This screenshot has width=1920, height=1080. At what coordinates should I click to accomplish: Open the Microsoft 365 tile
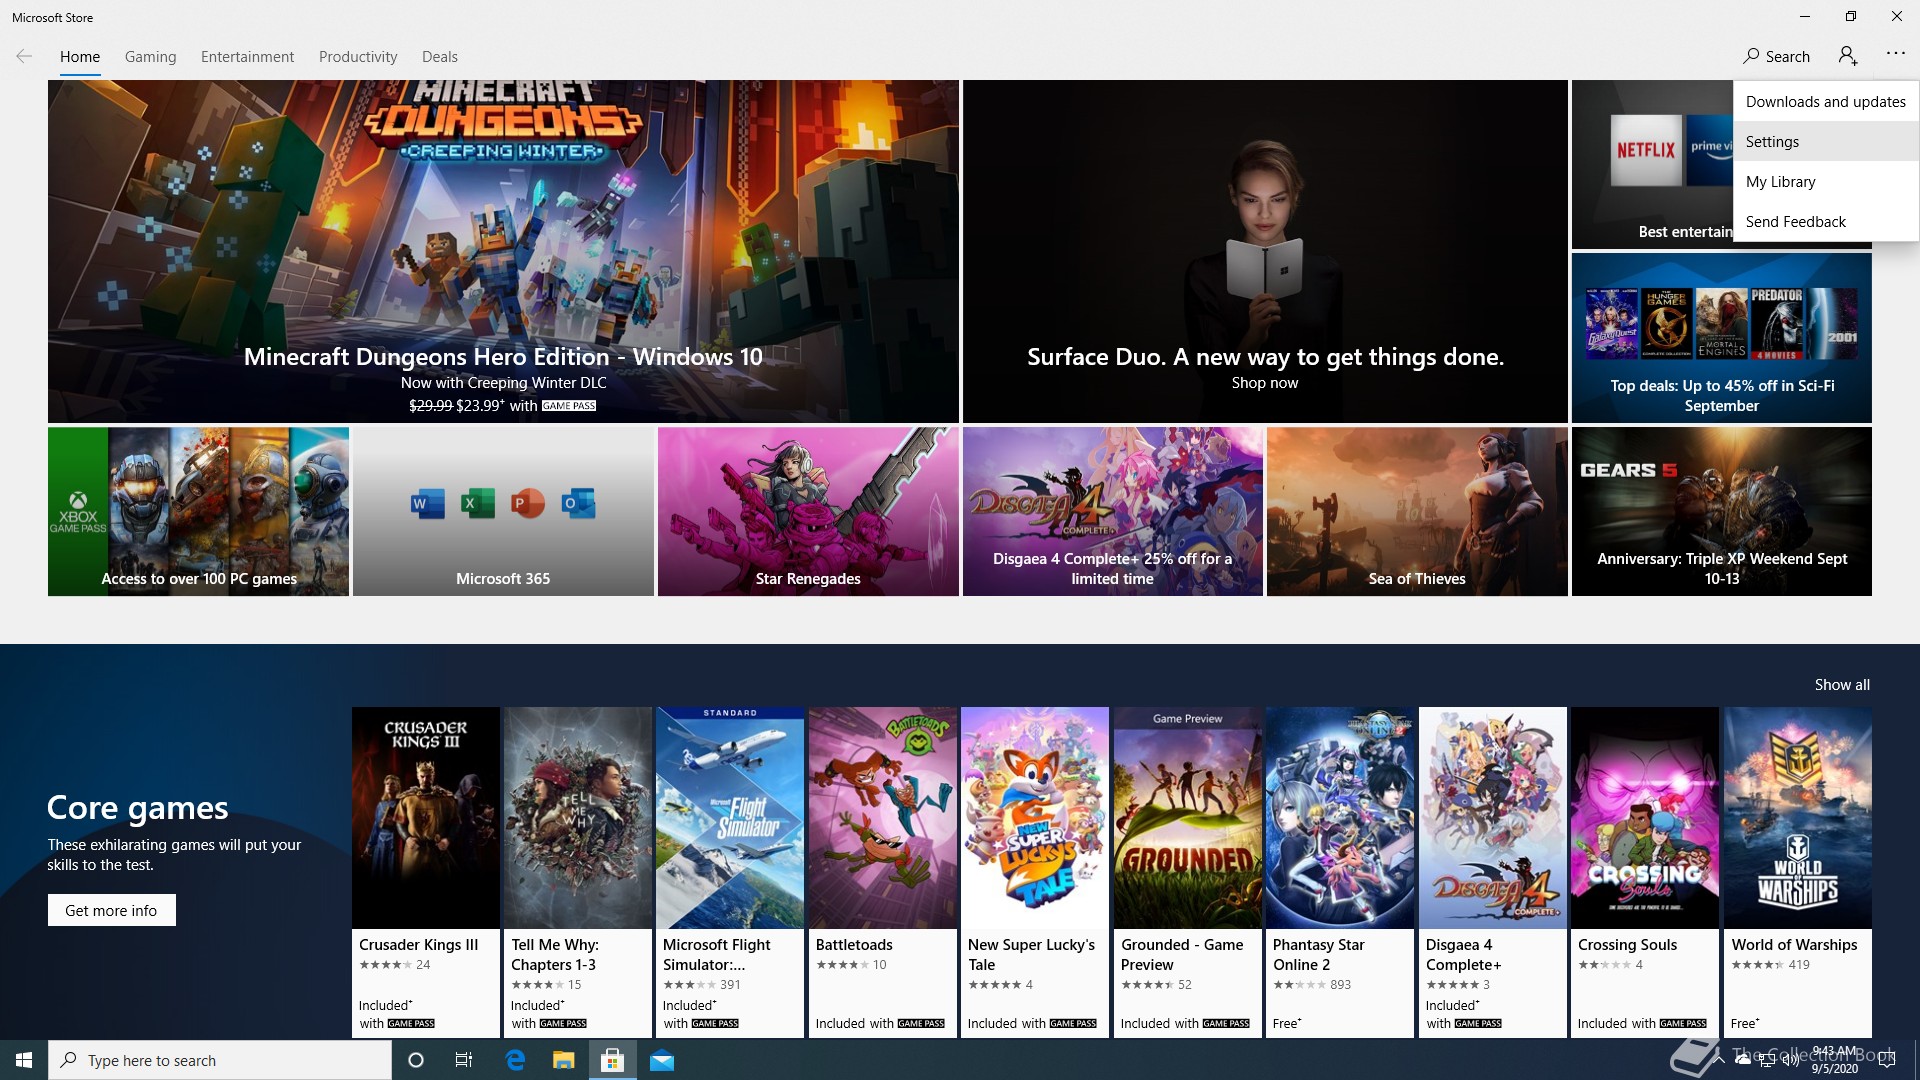(503, 512)
